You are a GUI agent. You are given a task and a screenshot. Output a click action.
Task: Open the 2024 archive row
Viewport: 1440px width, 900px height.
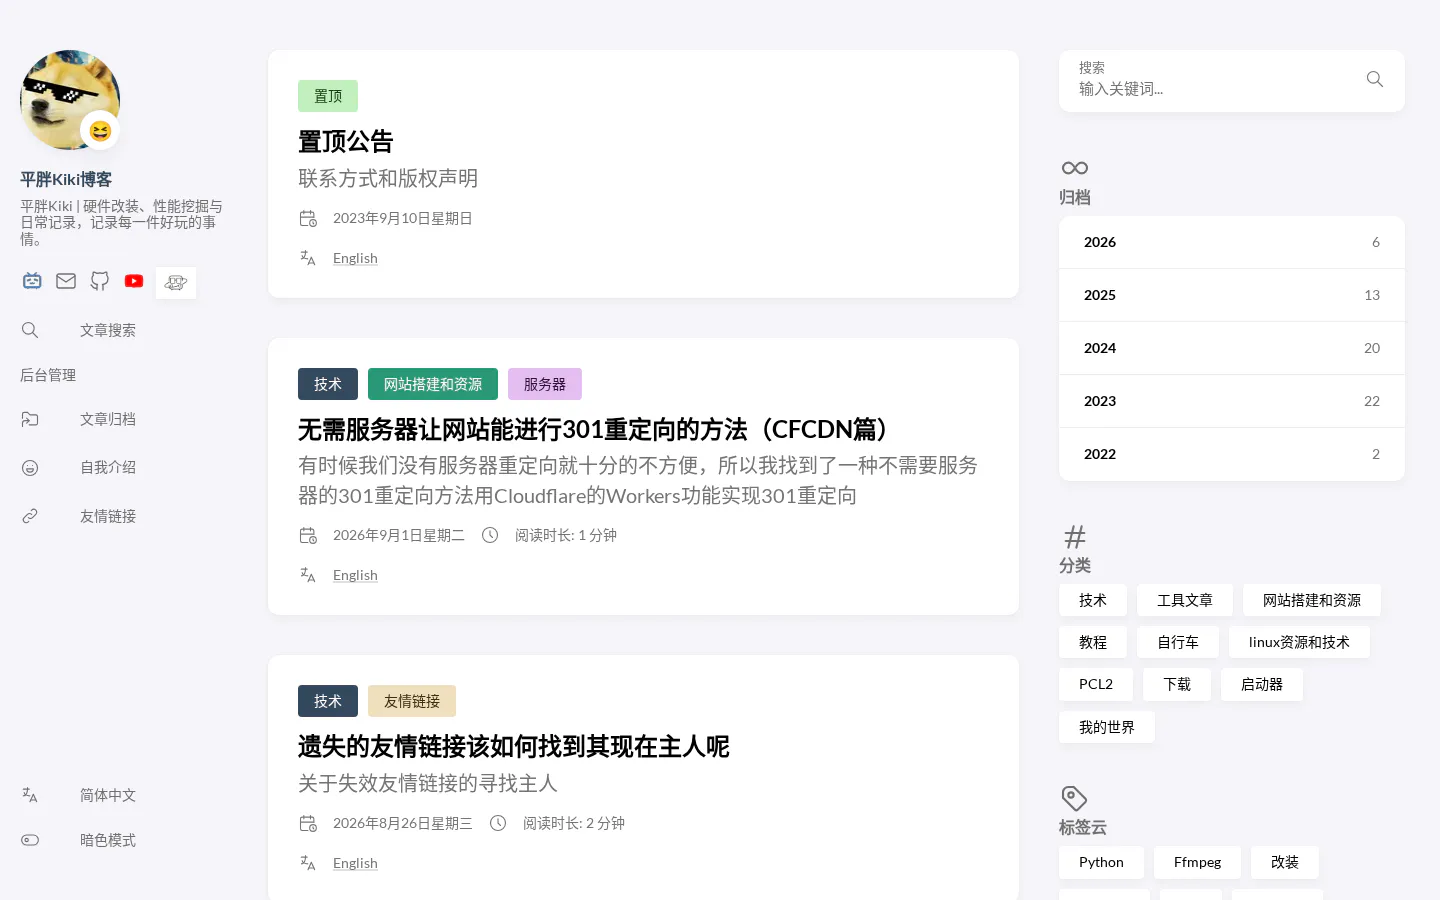coord(1232,348)
